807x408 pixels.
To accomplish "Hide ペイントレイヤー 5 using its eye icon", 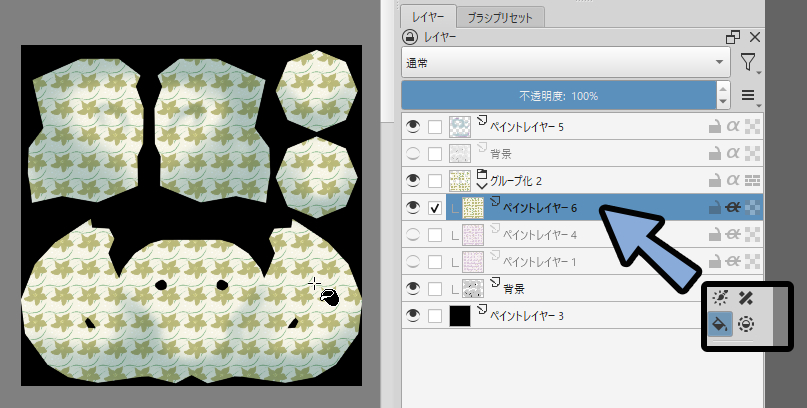I will tap(413, 127).
